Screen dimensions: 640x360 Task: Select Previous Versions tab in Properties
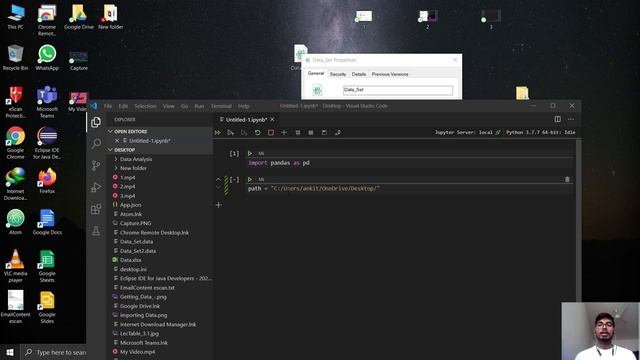point(390,74)
